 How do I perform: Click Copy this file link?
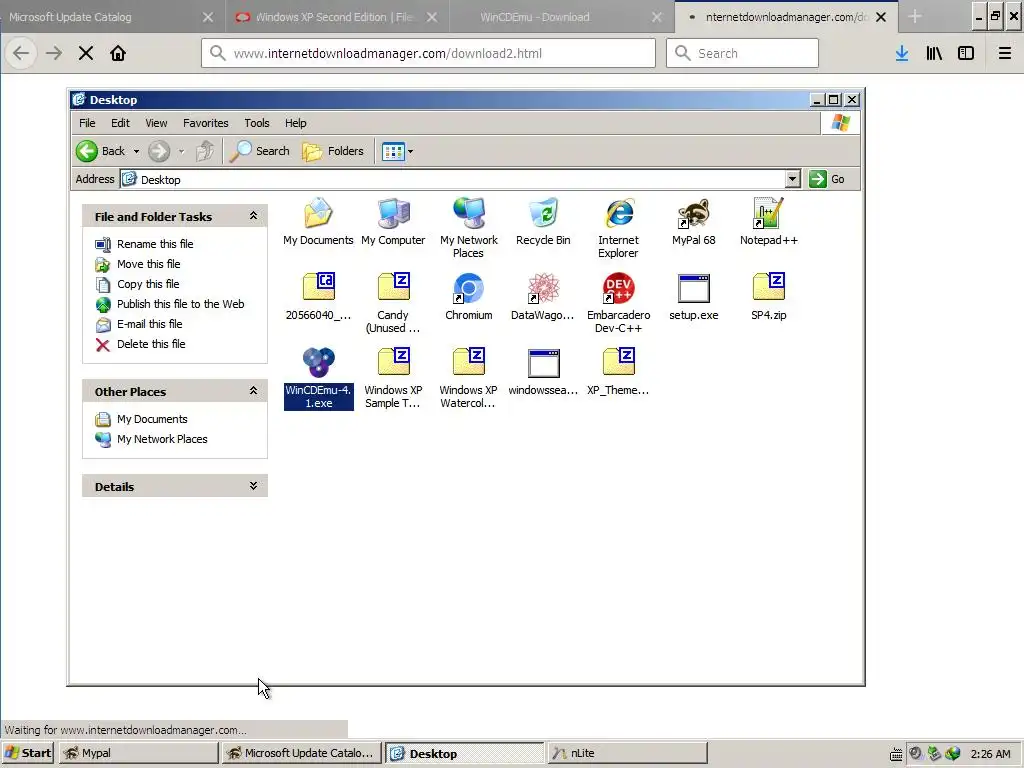coord(148,284)
